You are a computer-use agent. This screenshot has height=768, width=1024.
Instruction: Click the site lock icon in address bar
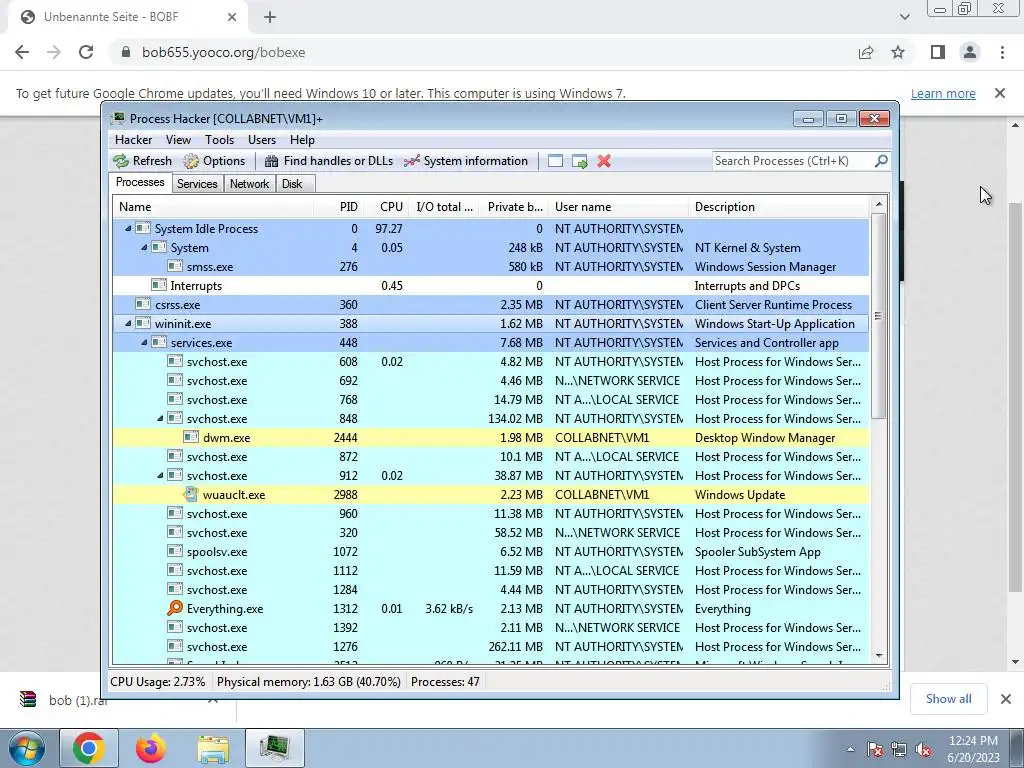[126, 52]
